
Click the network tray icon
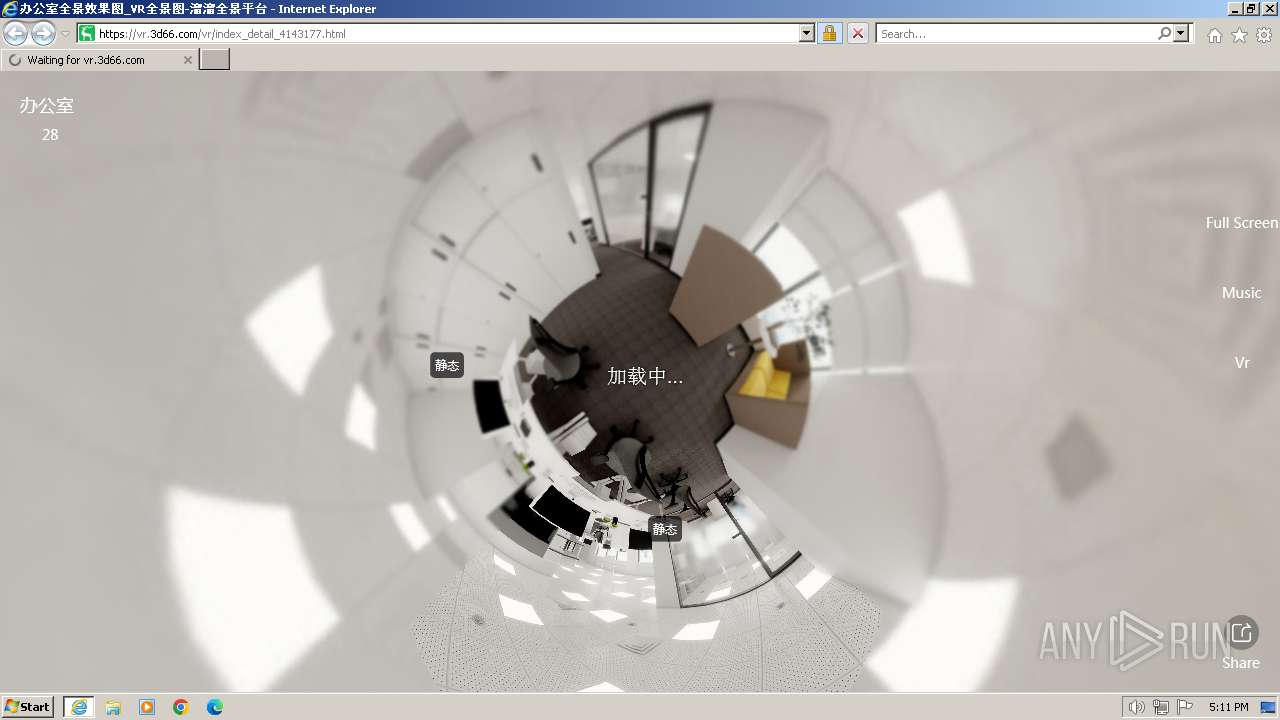[1161, 707]
